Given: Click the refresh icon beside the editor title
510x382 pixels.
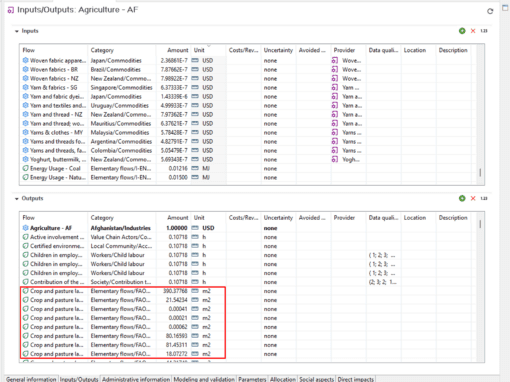Looking at the screenshot, I should (x=490, y=11).
